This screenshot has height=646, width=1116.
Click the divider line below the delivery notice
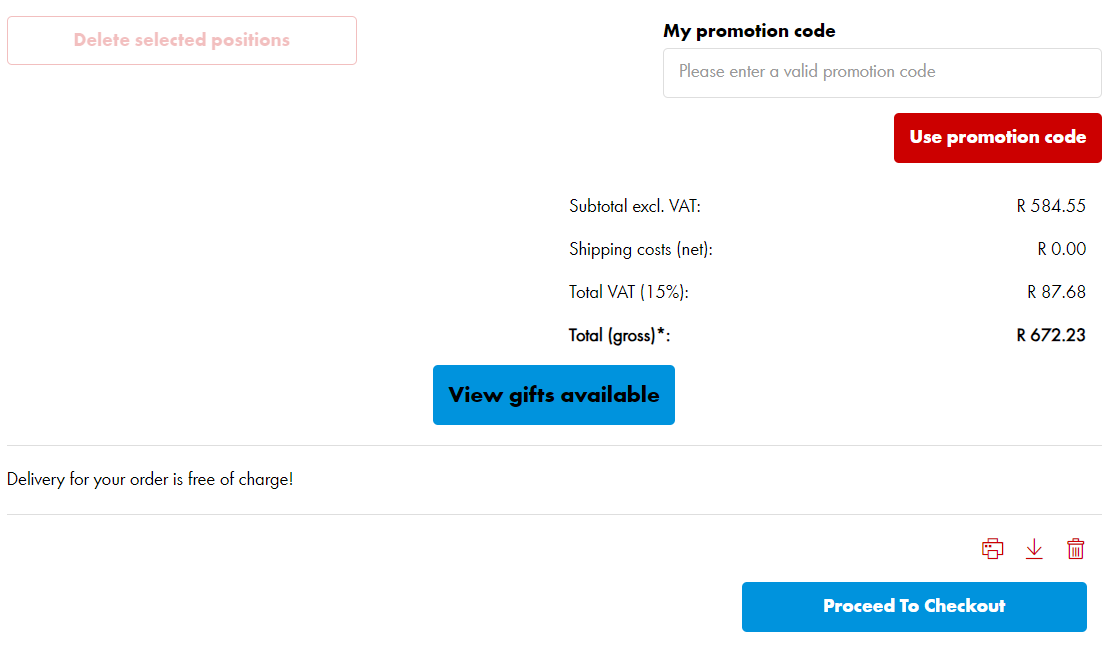coord(554,514)
